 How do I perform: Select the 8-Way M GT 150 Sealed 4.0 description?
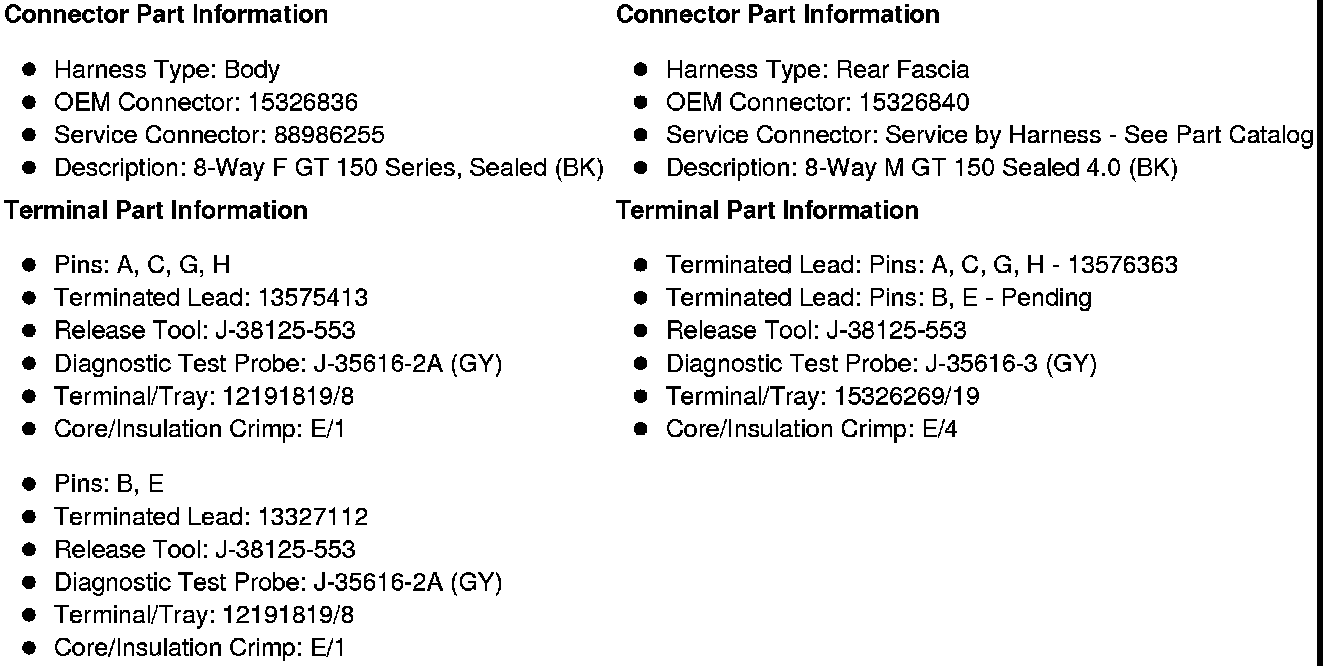click(x=921, y=168)
